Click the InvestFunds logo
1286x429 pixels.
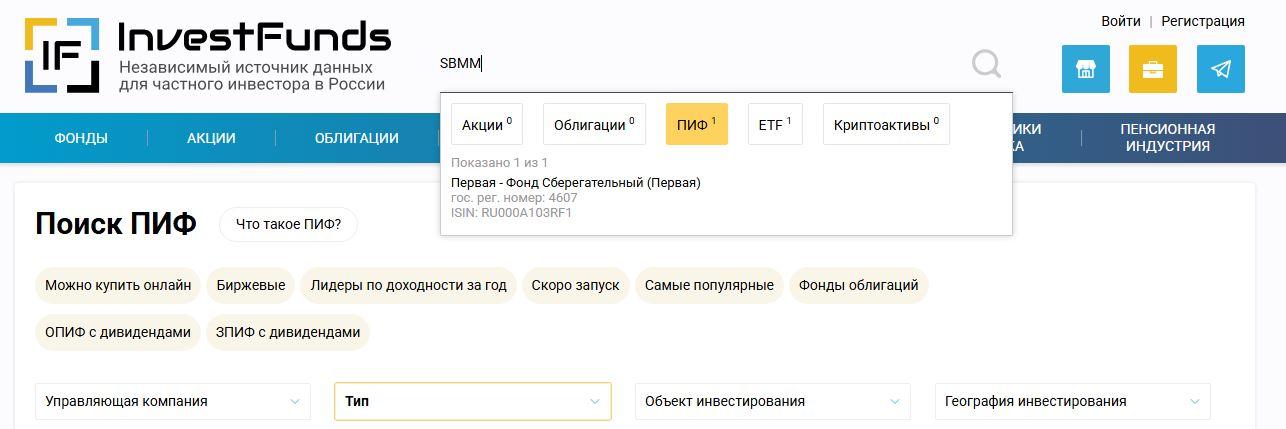(207, 55)
